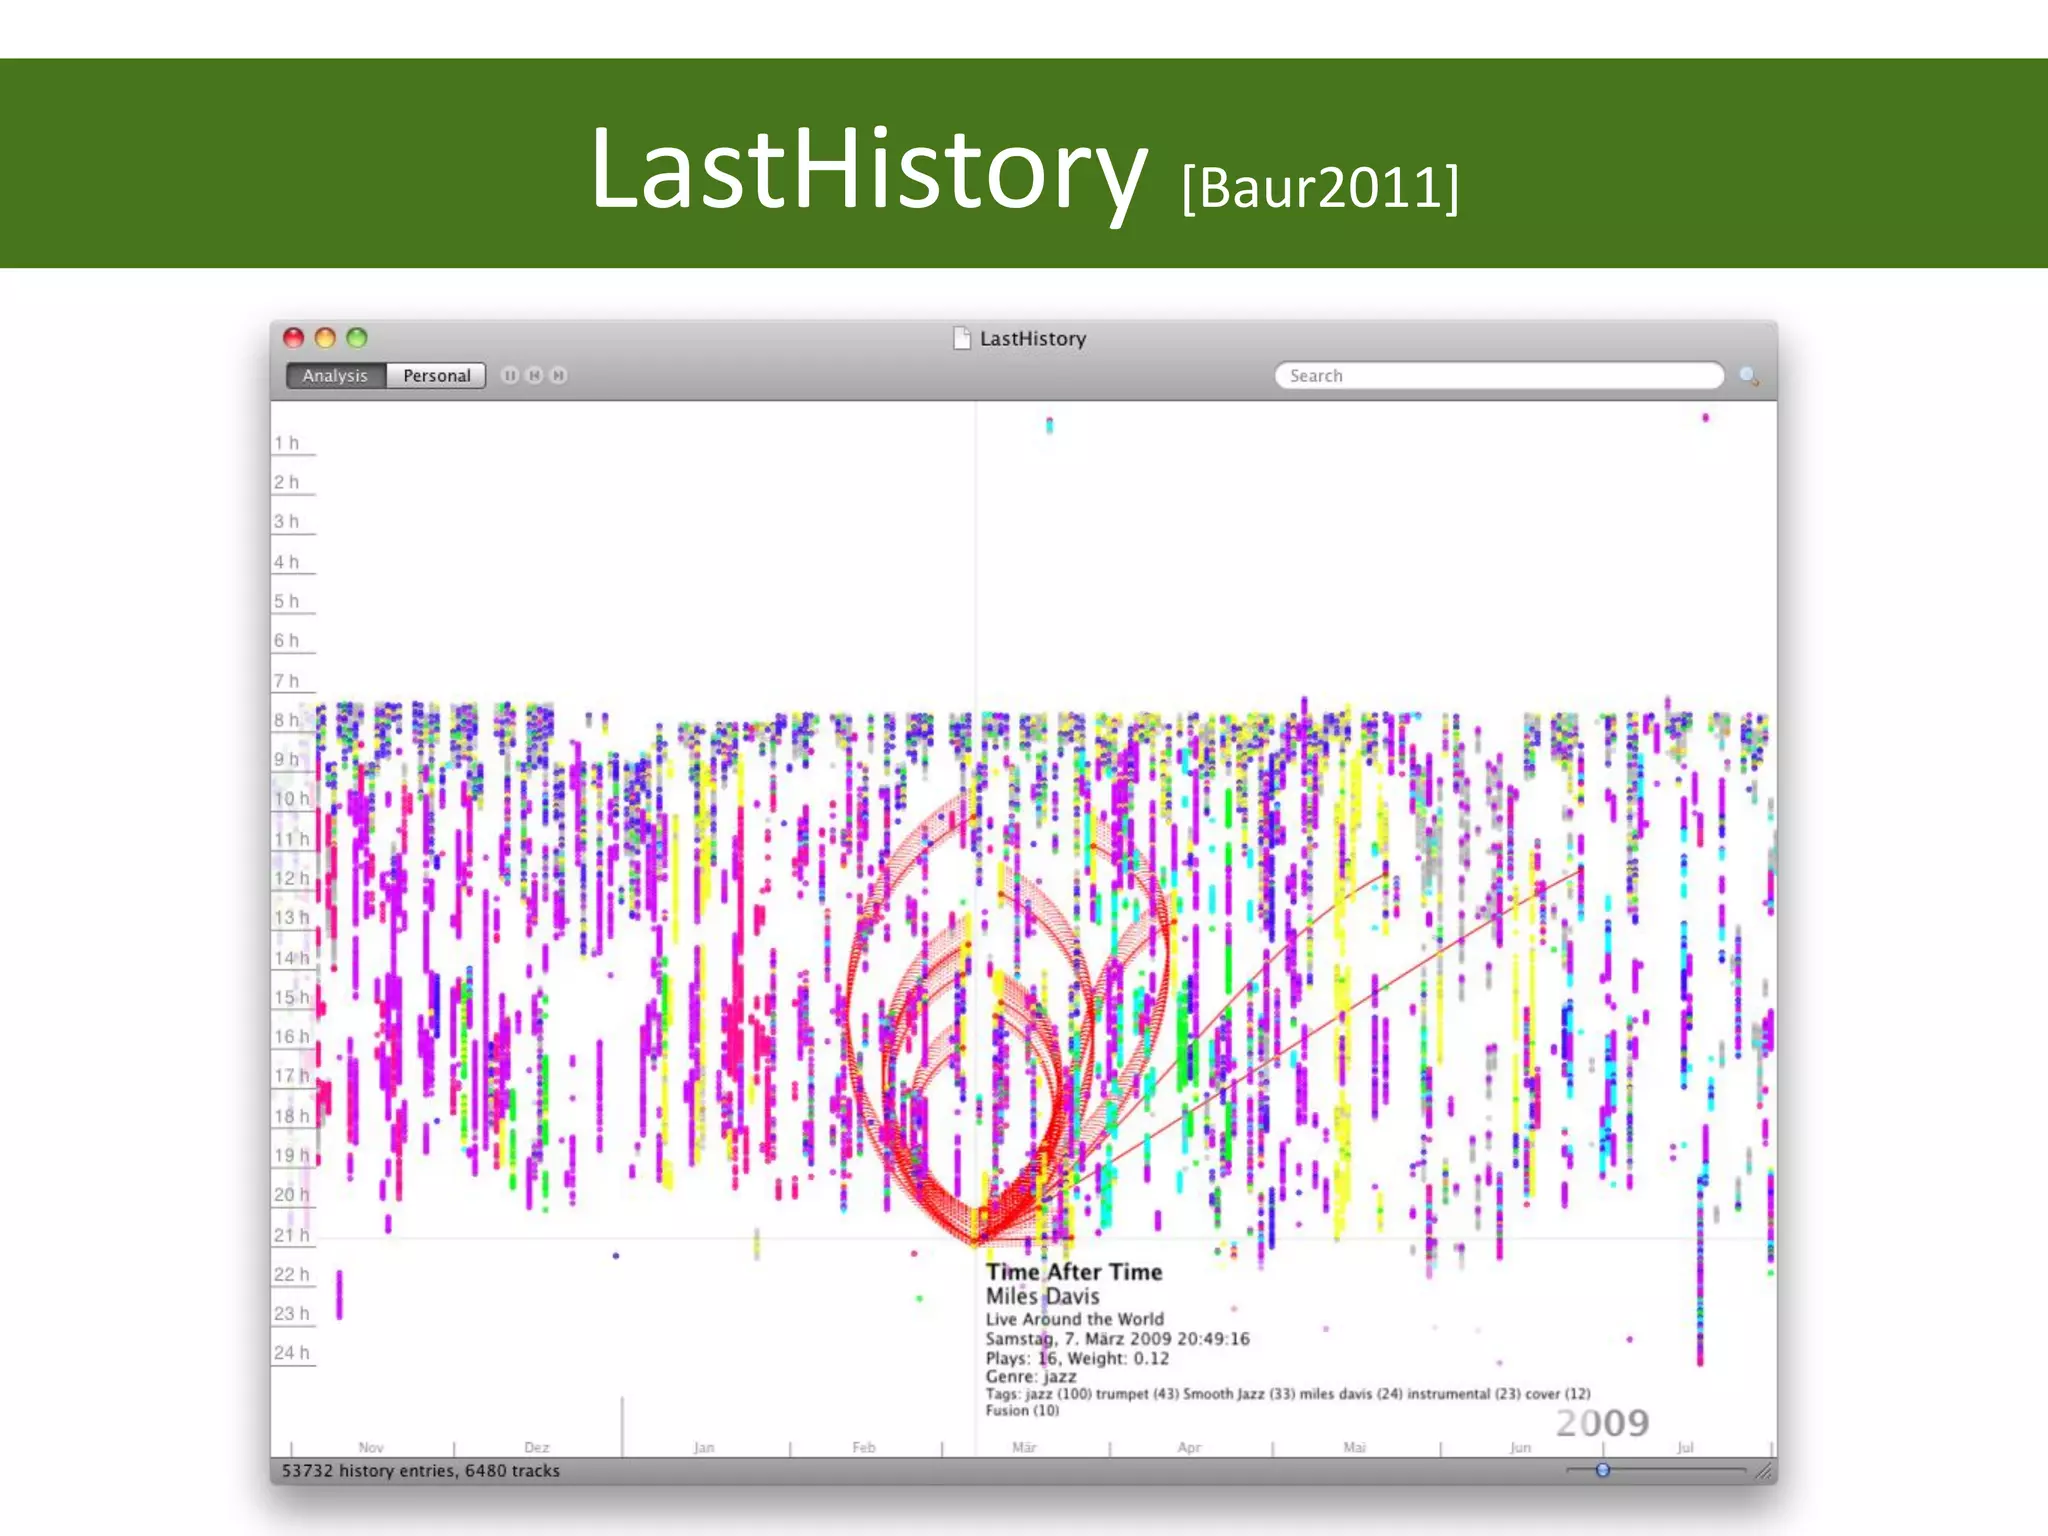Click the 'Samstag, 7. März 2009 20:49:16' timestamp
The height and width of the screenshot is (1536, 2048).
(x=1118, y=1339)
